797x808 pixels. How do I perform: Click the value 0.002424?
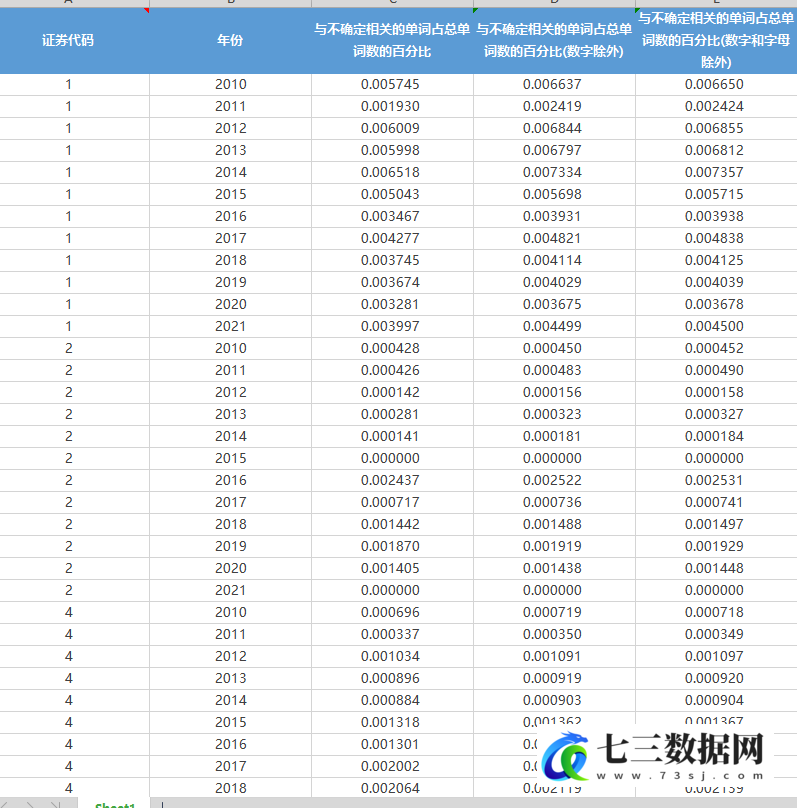716,107
